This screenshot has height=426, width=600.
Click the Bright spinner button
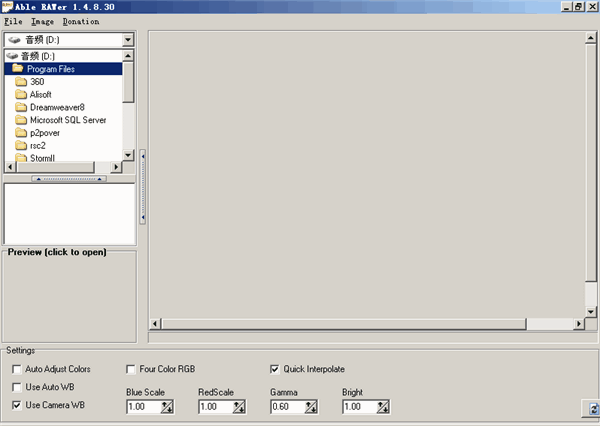(383, 407)
